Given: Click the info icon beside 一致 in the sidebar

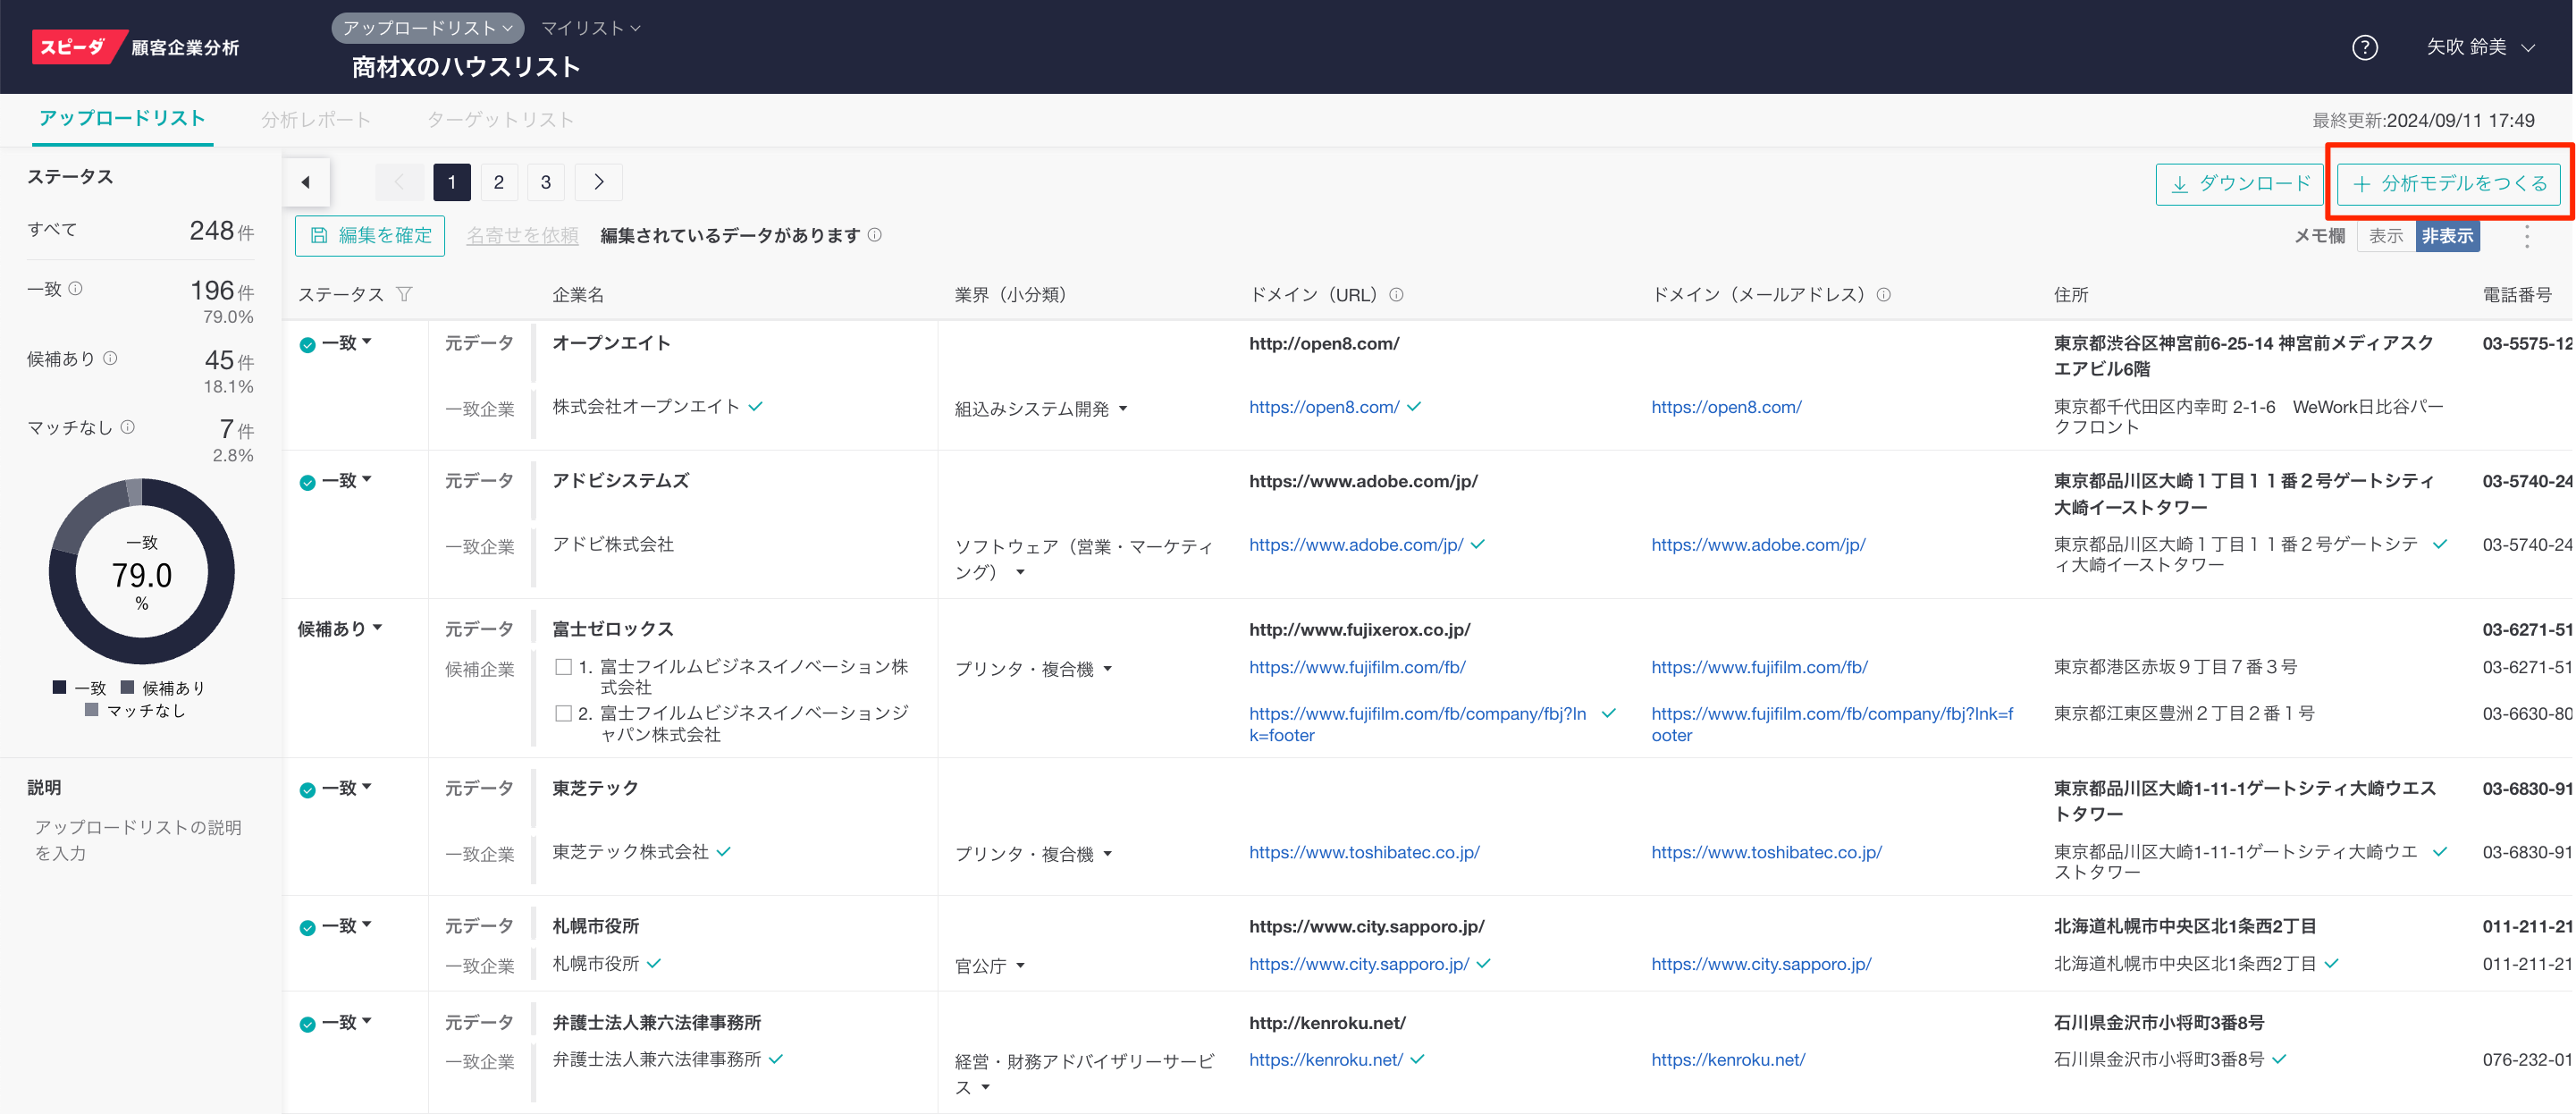Looking at the screenshot, I should (76, 289).
